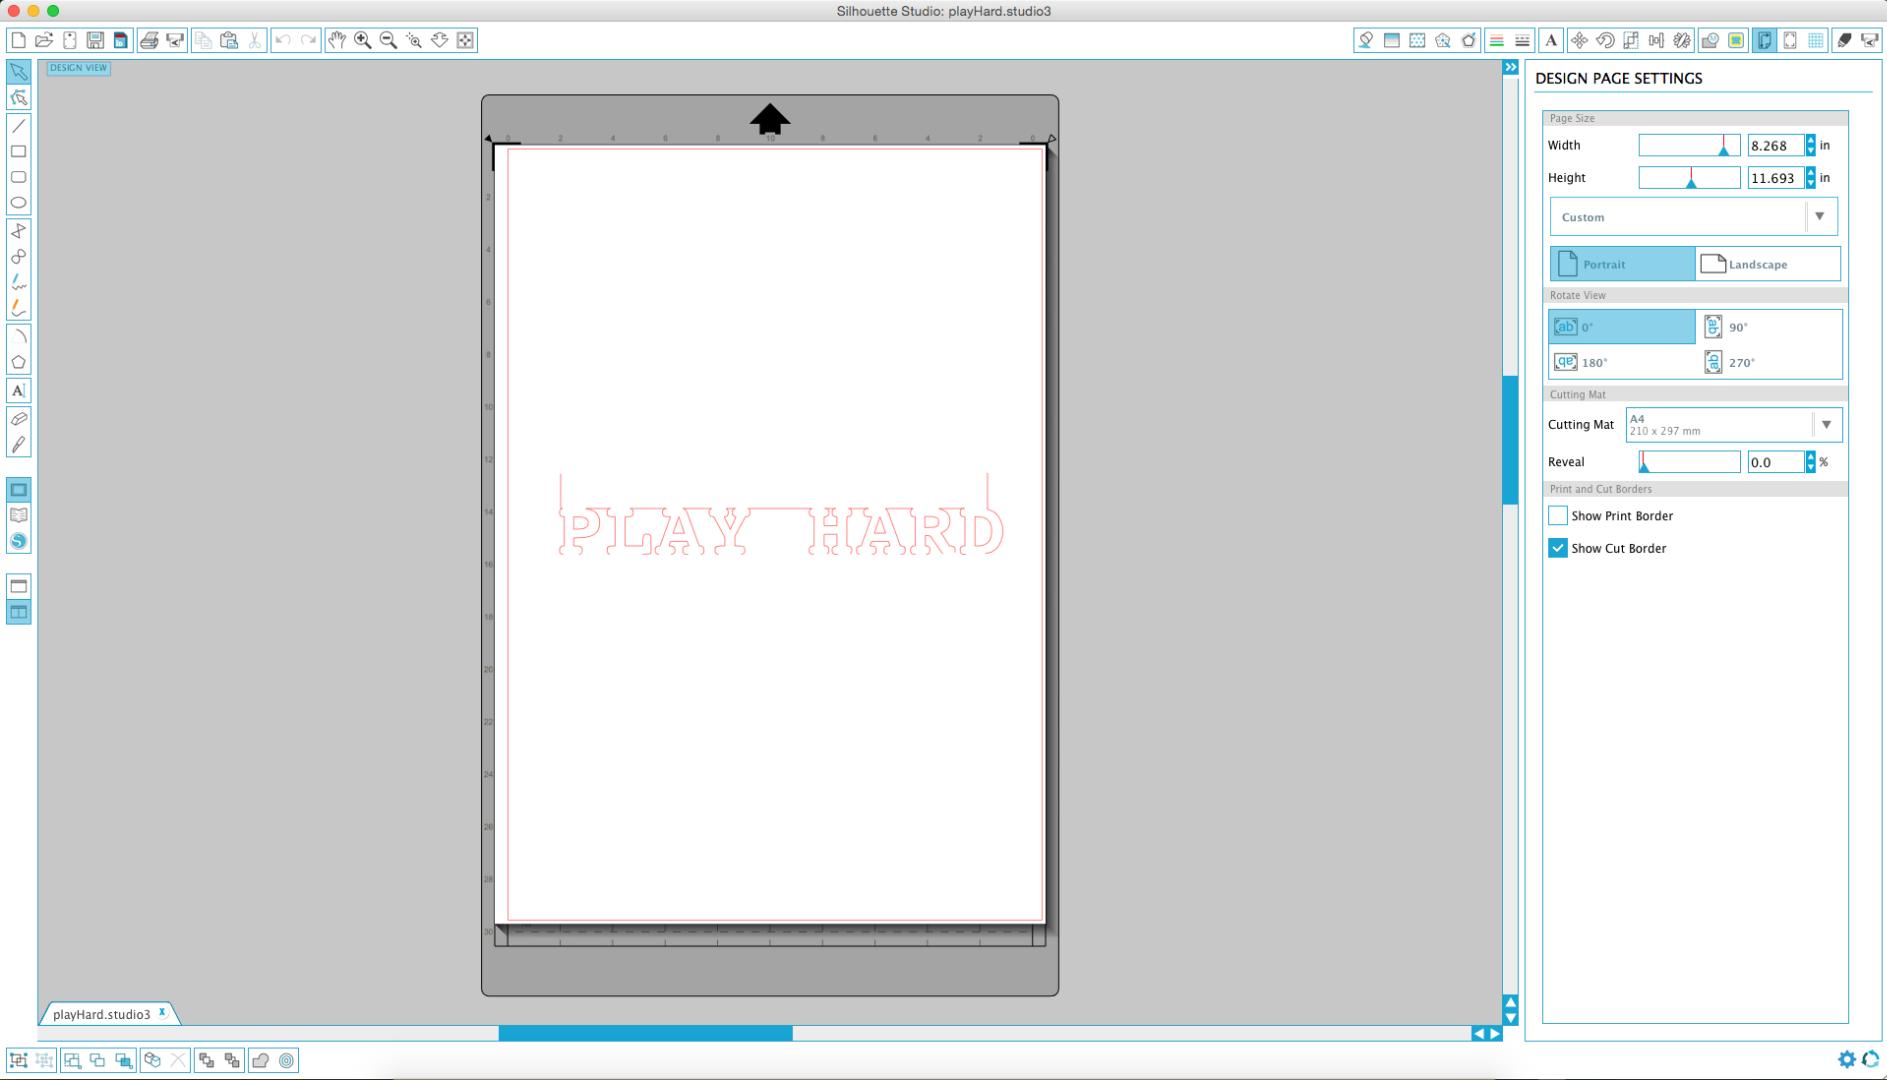Switch page orientation to Landscape
Screen dimensions: 1887x1080
[x=1766, y=263]
